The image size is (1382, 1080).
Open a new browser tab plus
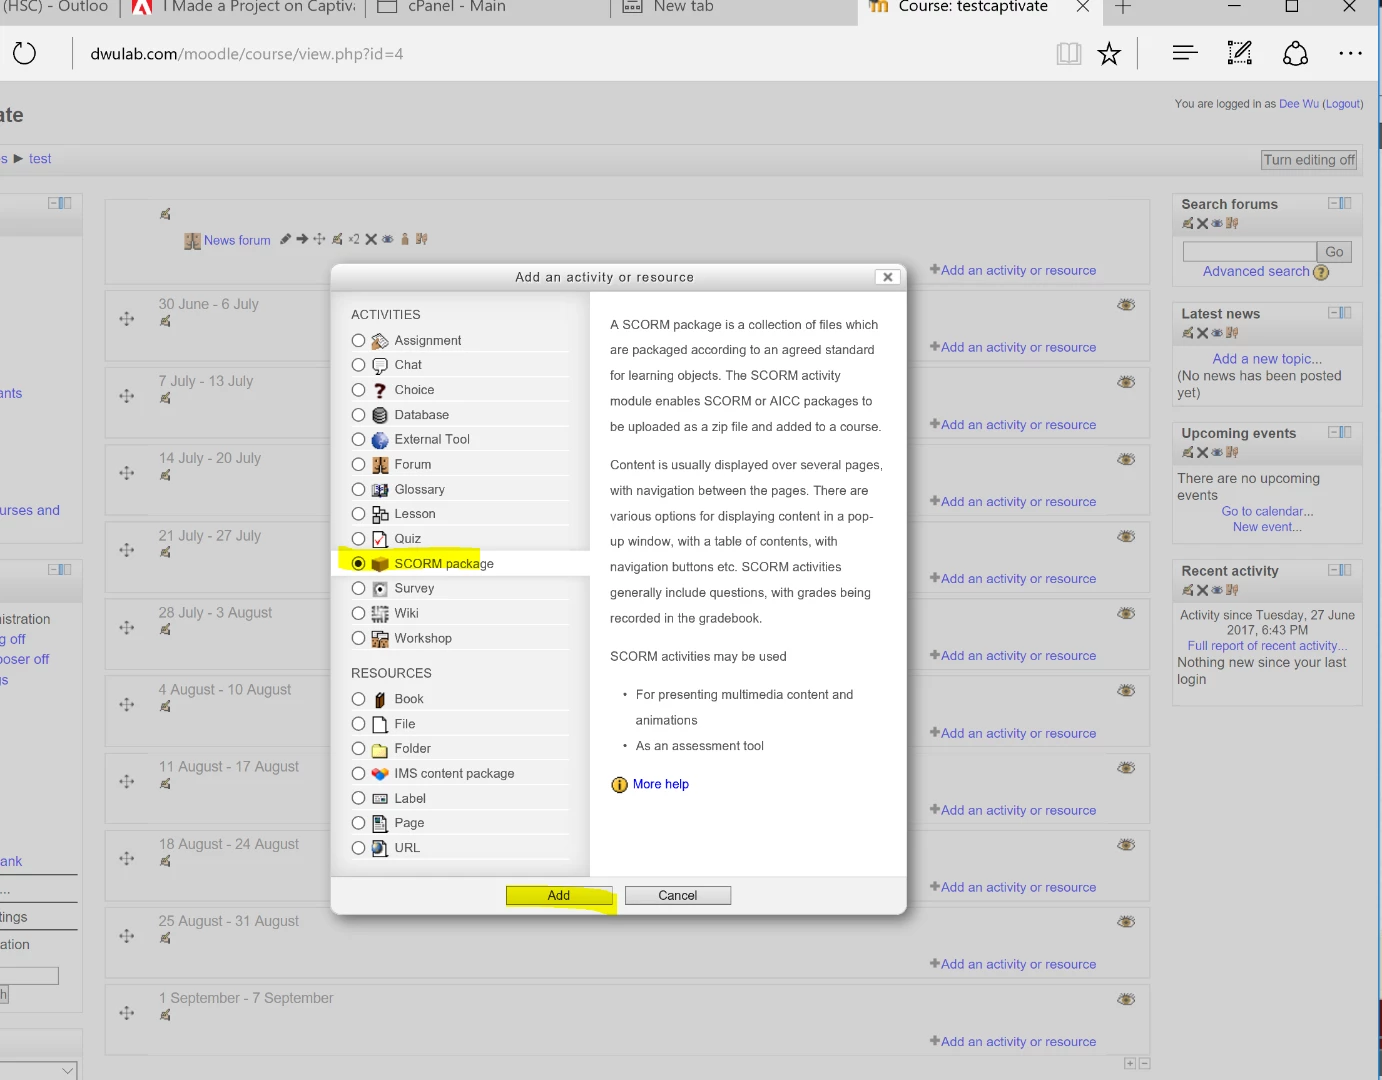click(1123, 7)
